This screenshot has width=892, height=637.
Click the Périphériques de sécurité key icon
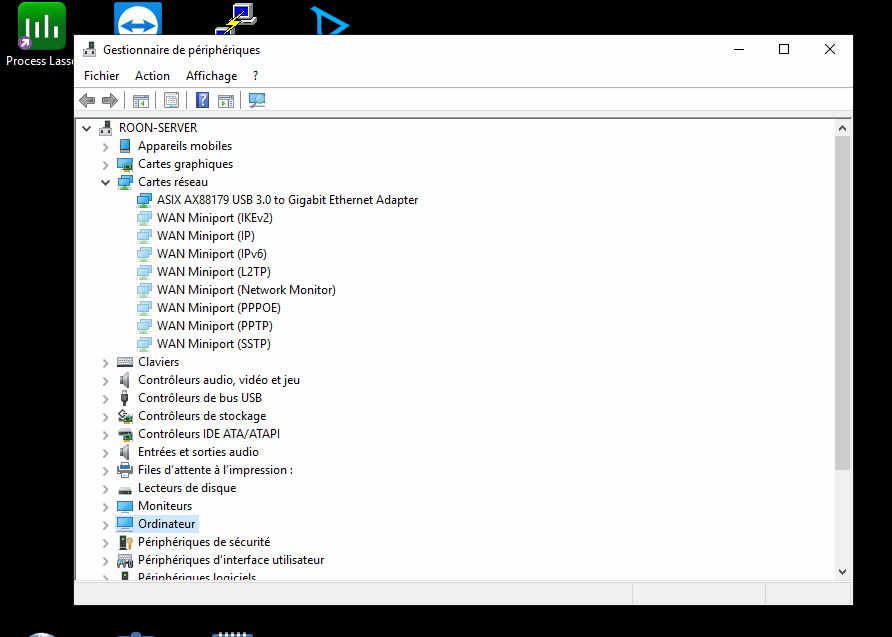(125, 542)
